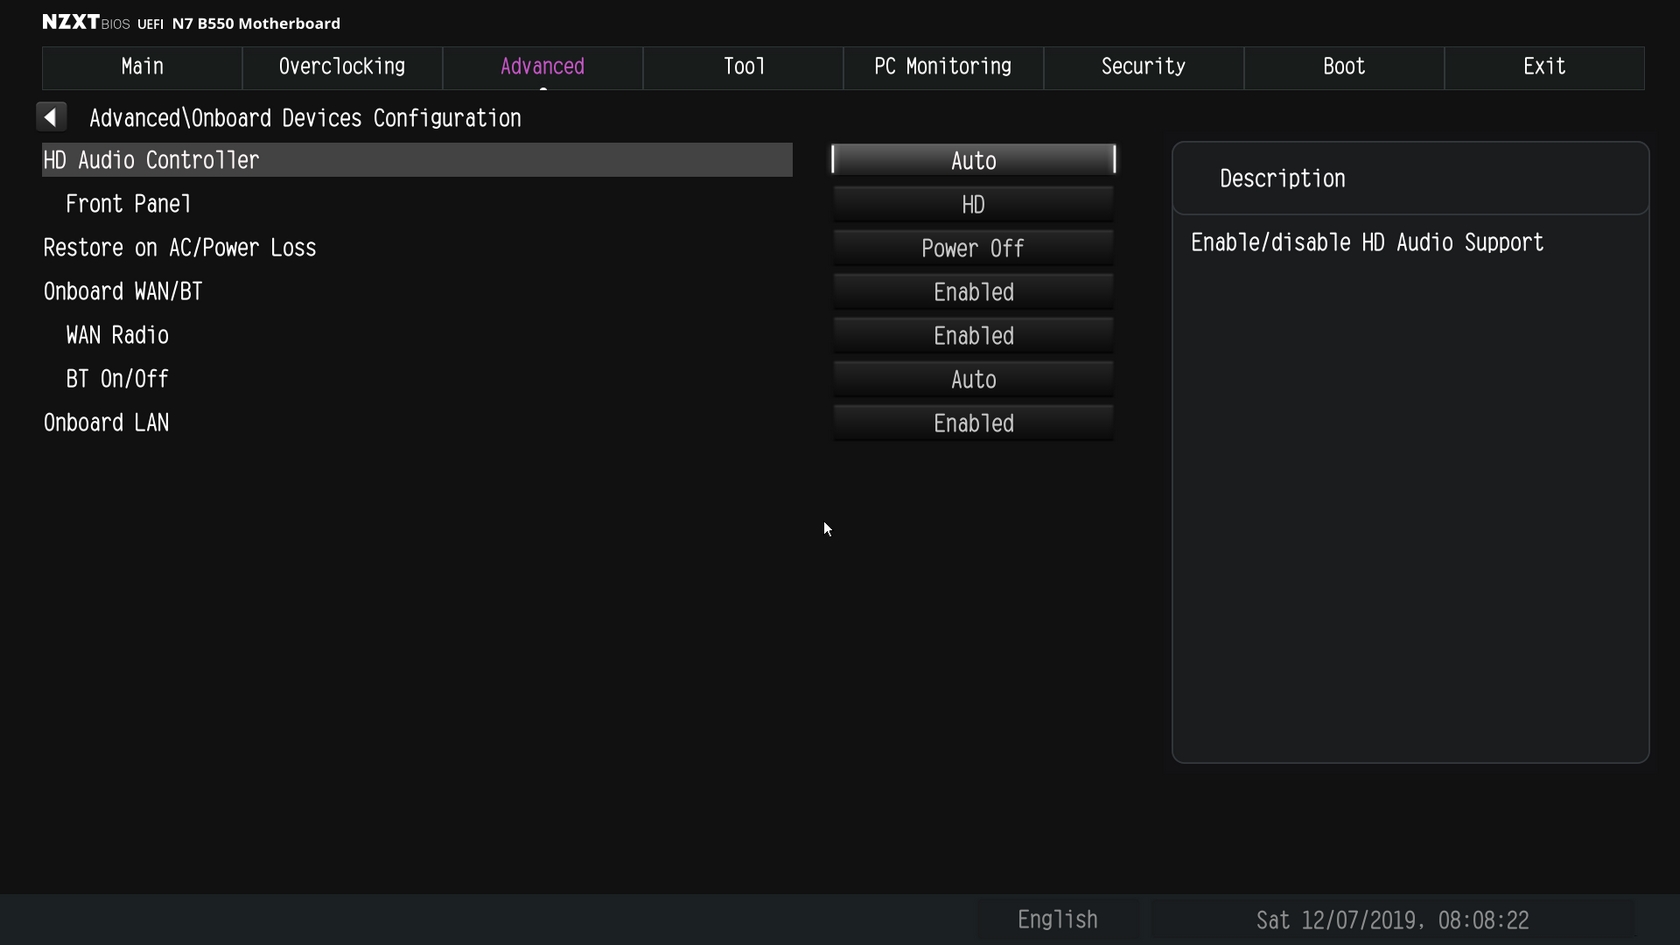Click the N7 B550 Motherboard title
This screenshot has width=1680, height=945.
256,23
